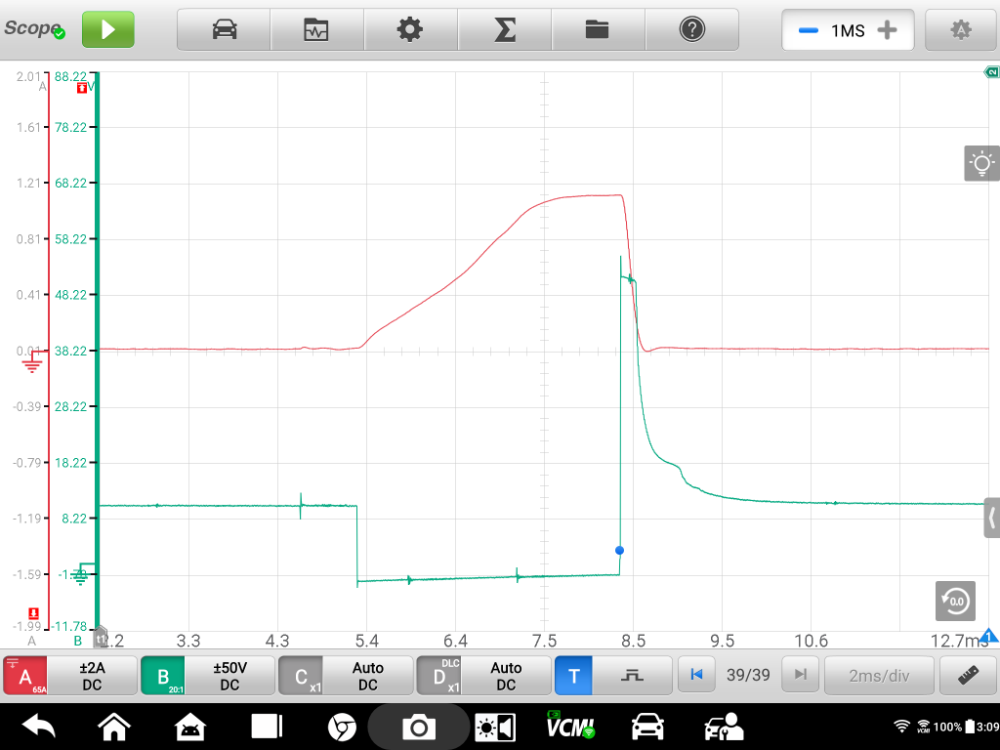This screenshot has height=750, width=1000.
Task: Open the waveform preset library icon
Action: click(316, 30)
